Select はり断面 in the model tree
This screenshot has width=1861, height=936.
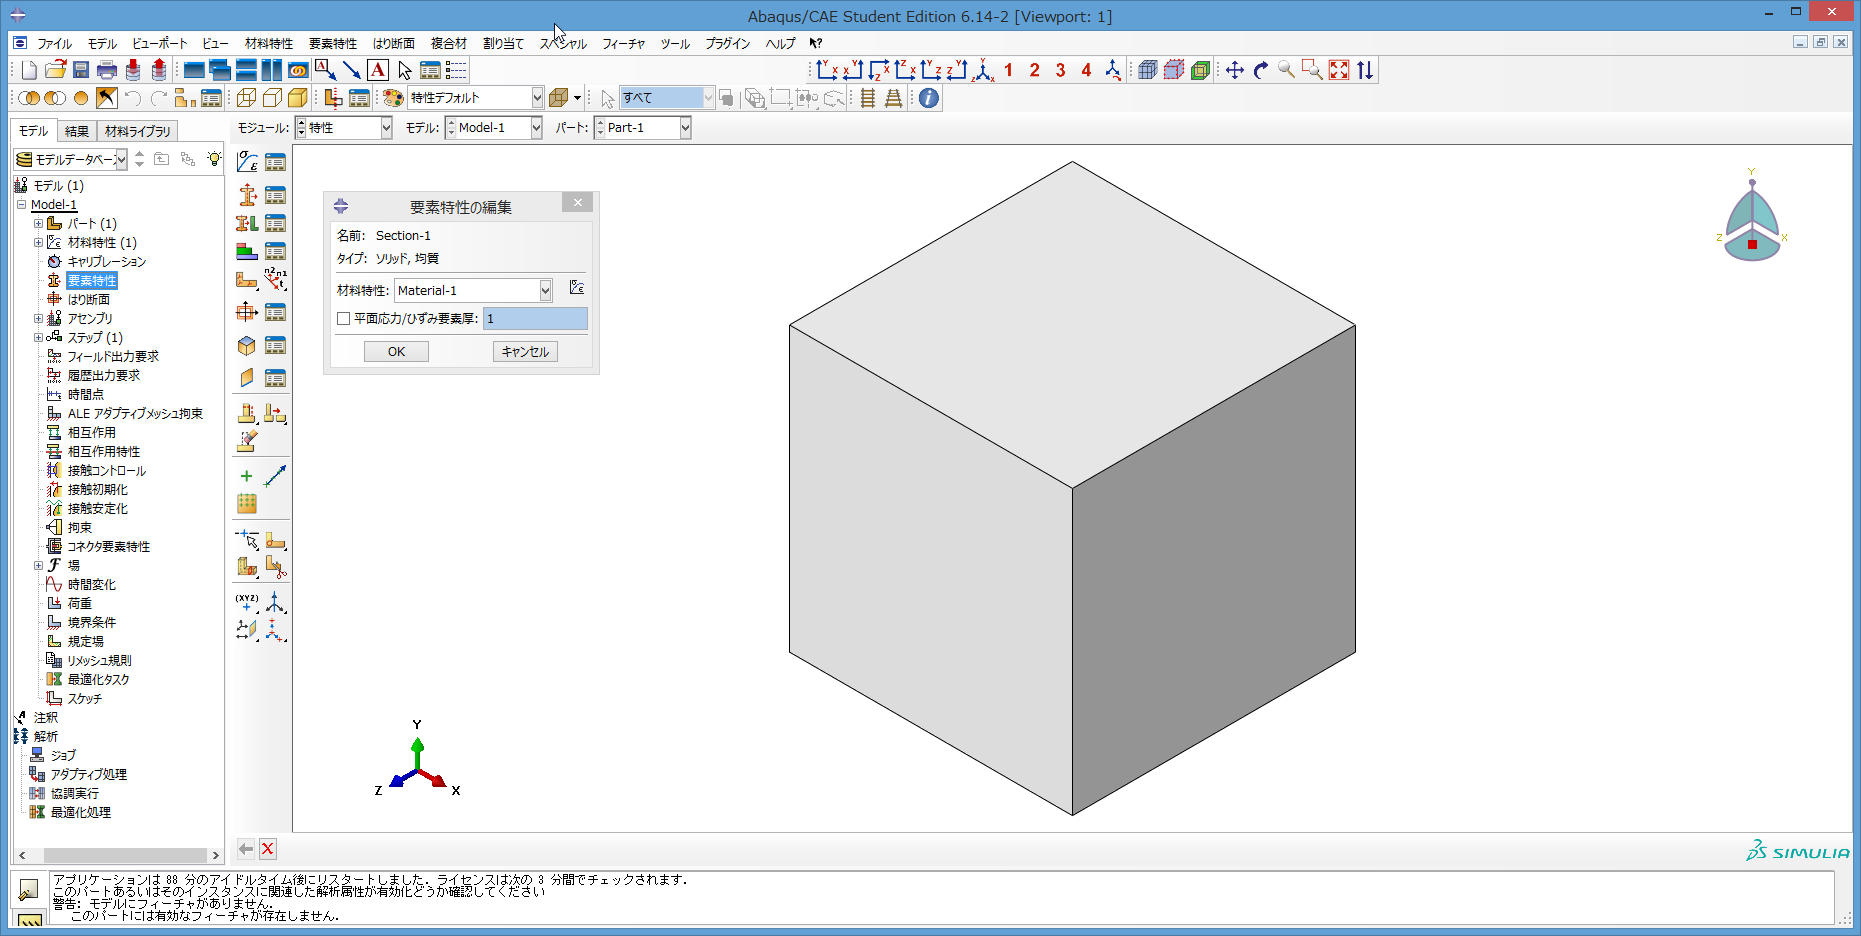[89, 300]
